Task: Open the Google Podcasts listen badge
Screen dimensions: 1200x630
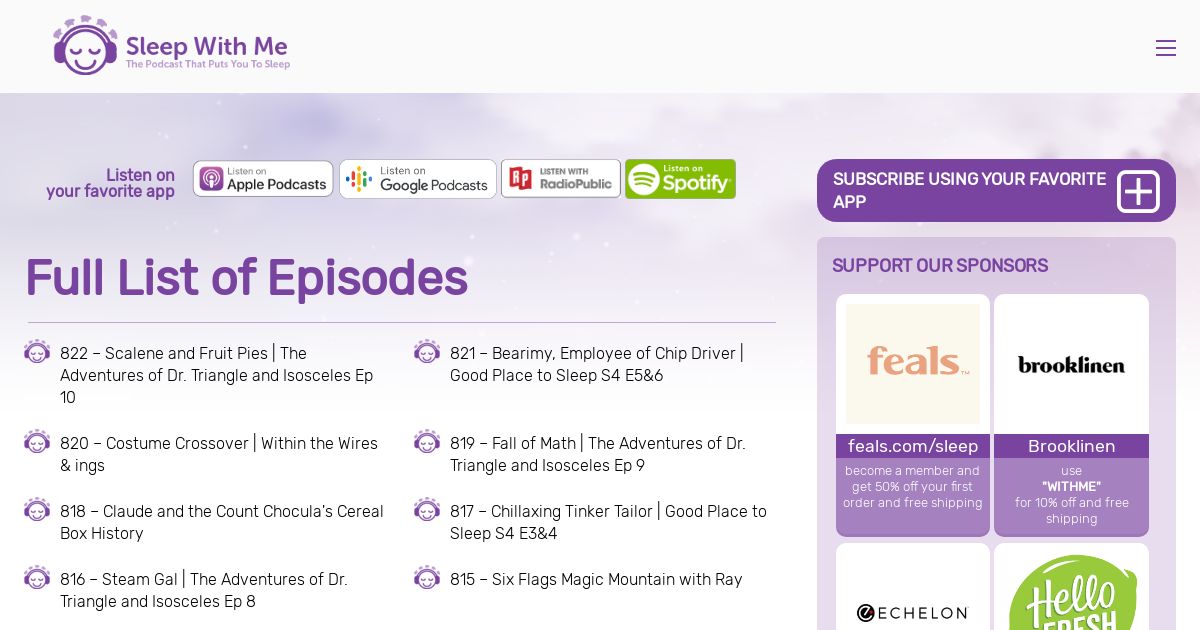Action: coord(418,179)
